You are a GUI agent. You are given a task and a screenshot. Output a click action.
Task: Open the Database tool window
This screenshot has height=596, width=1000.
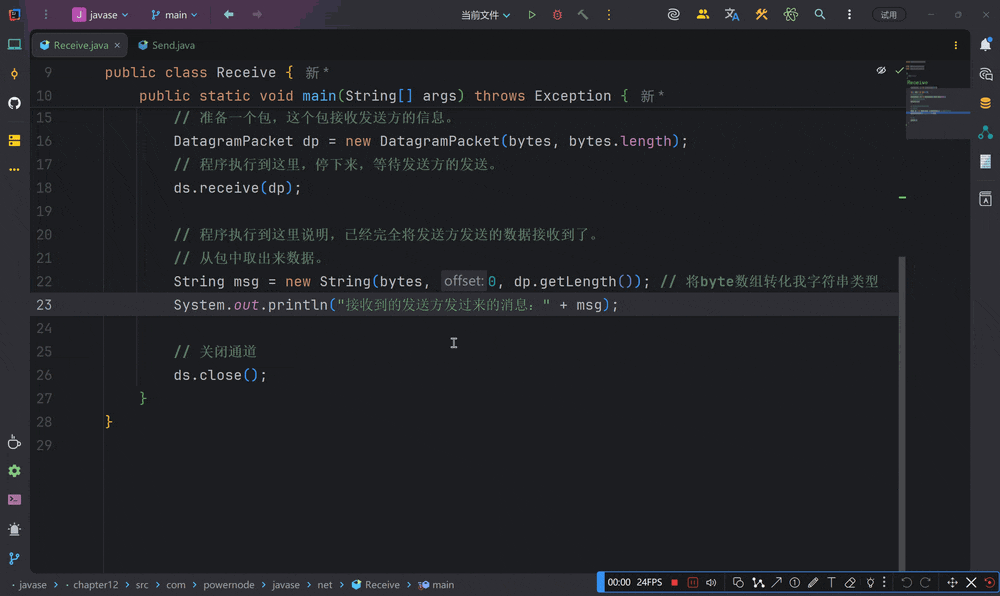coord(985,103)
